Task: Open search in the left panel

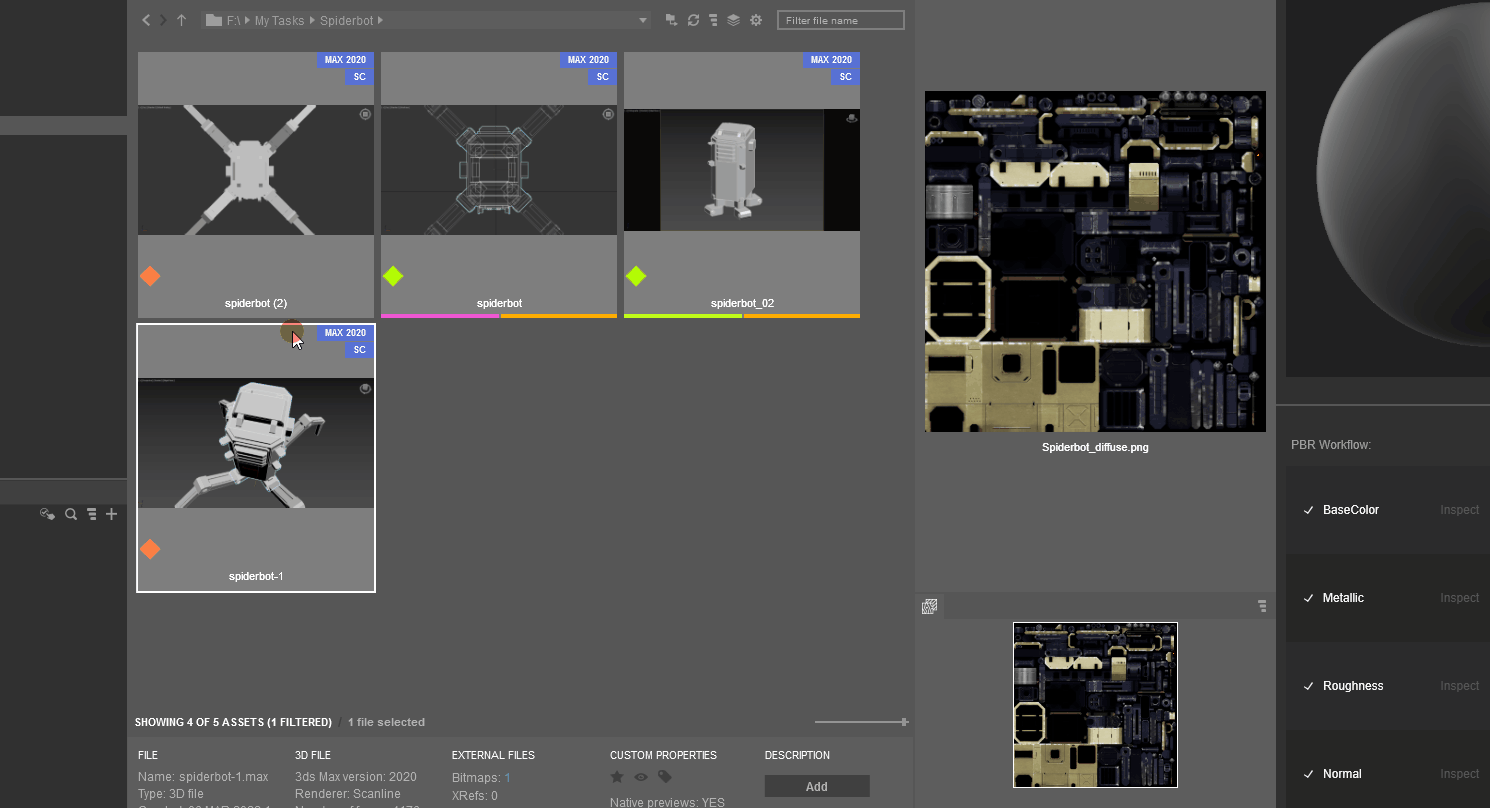Action: [71, 514]
